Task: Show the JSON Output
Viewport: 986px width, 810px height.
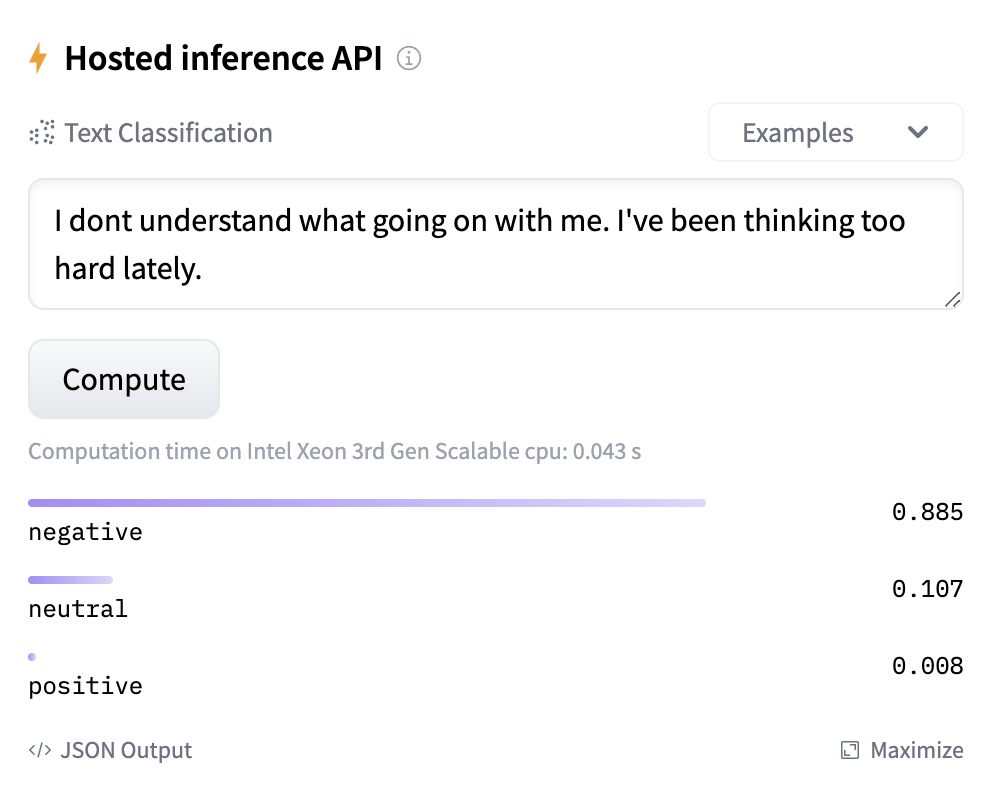Action: click(x=126, y=750)
